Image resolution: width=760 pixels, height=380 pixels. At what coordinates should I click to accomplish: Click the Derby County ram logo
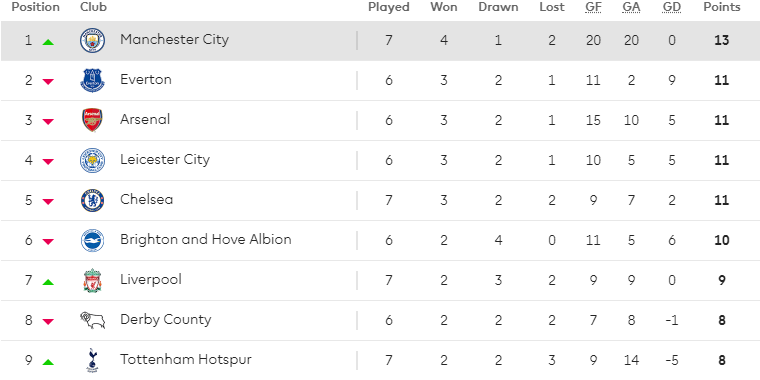[92, 320]
